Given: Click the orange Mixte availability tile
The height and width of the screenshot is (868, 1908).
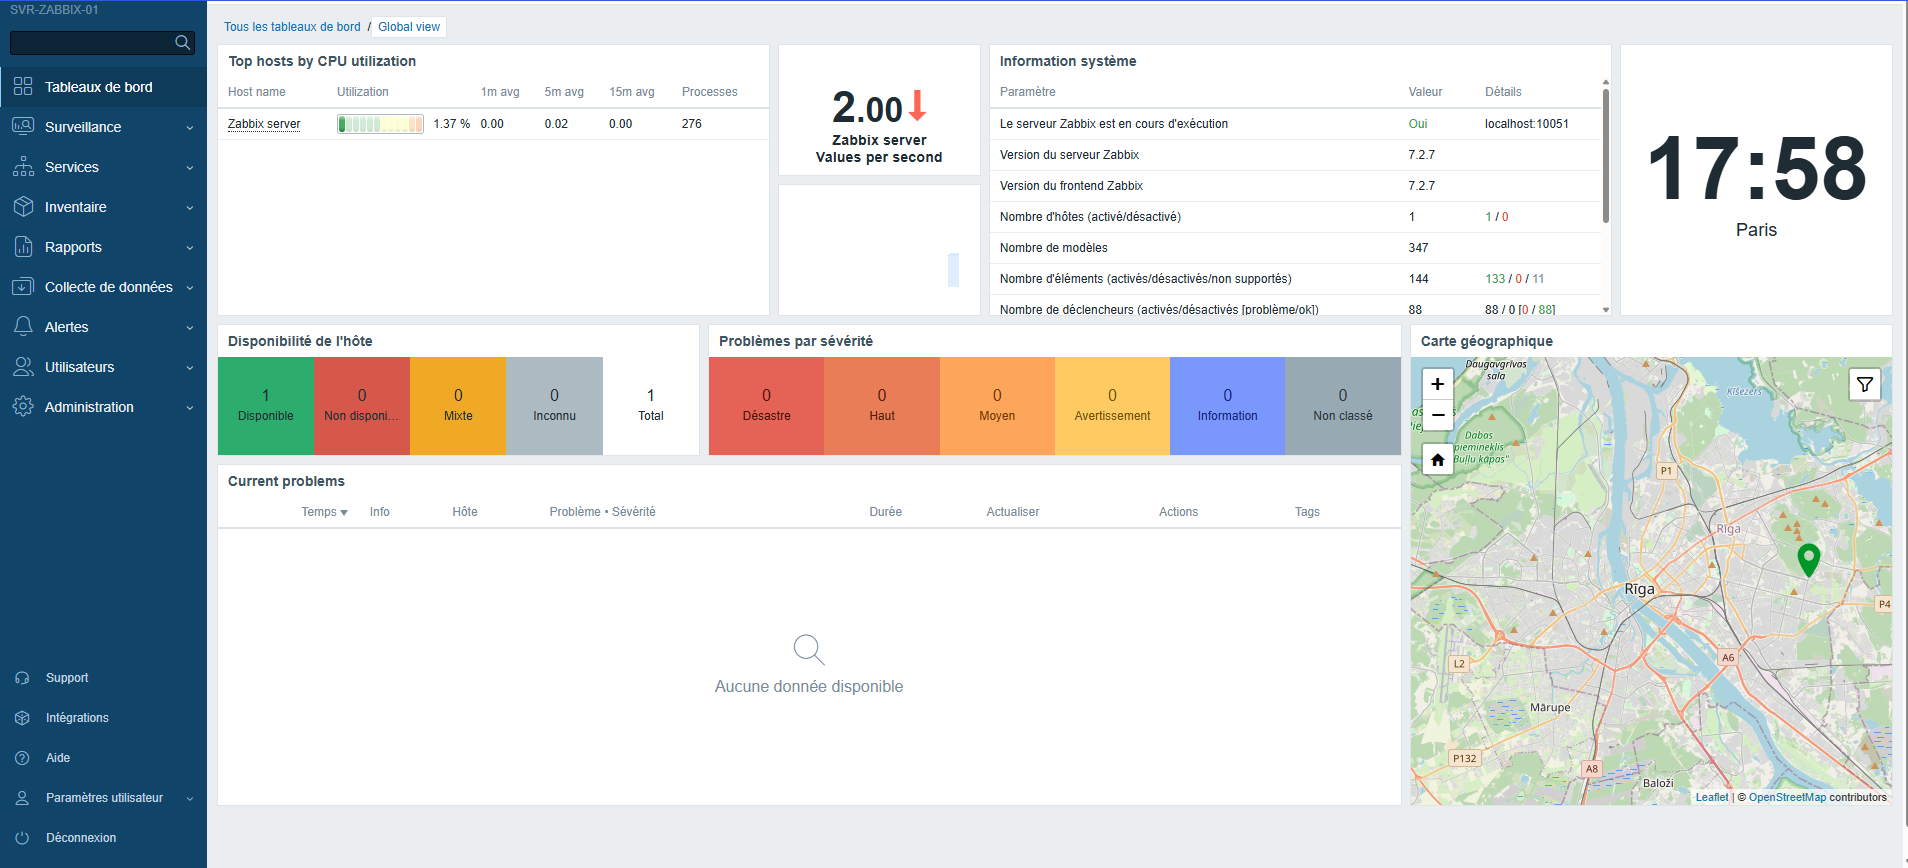Looking at the screenshot, I should coord(458,406).
